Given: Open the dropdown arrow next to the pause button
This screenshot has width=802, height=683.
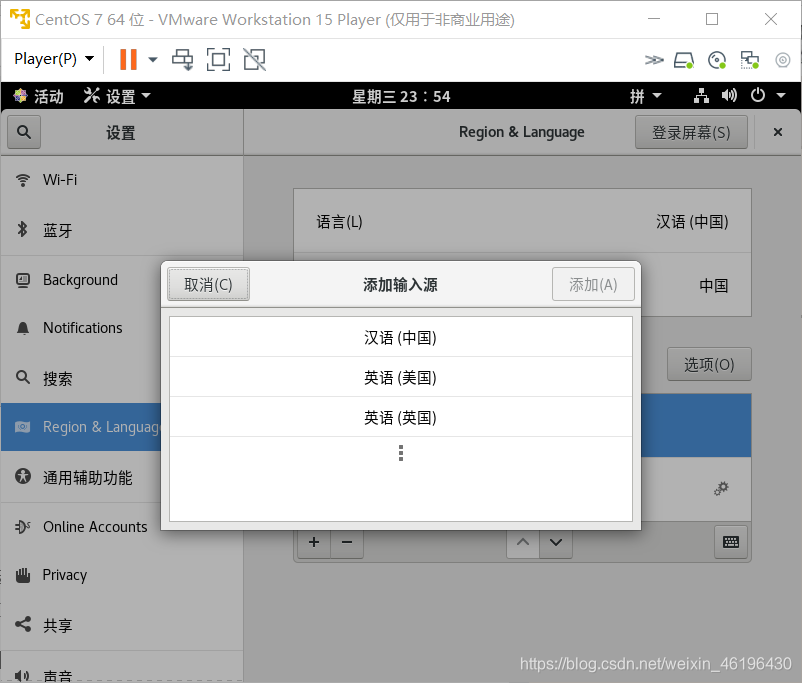Looking at the screenshot, I should (x=152, y=59).
